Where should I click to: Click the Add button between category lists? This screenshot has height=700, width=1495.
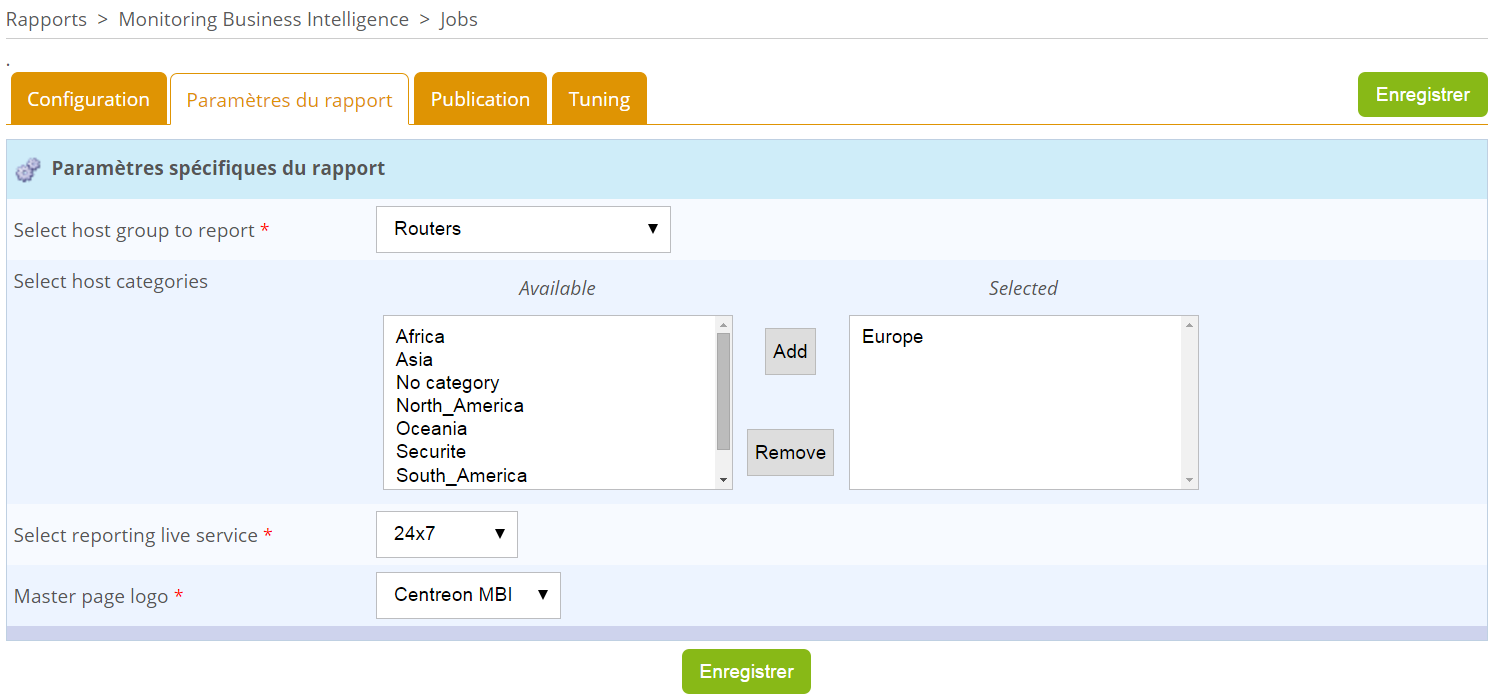789,351
